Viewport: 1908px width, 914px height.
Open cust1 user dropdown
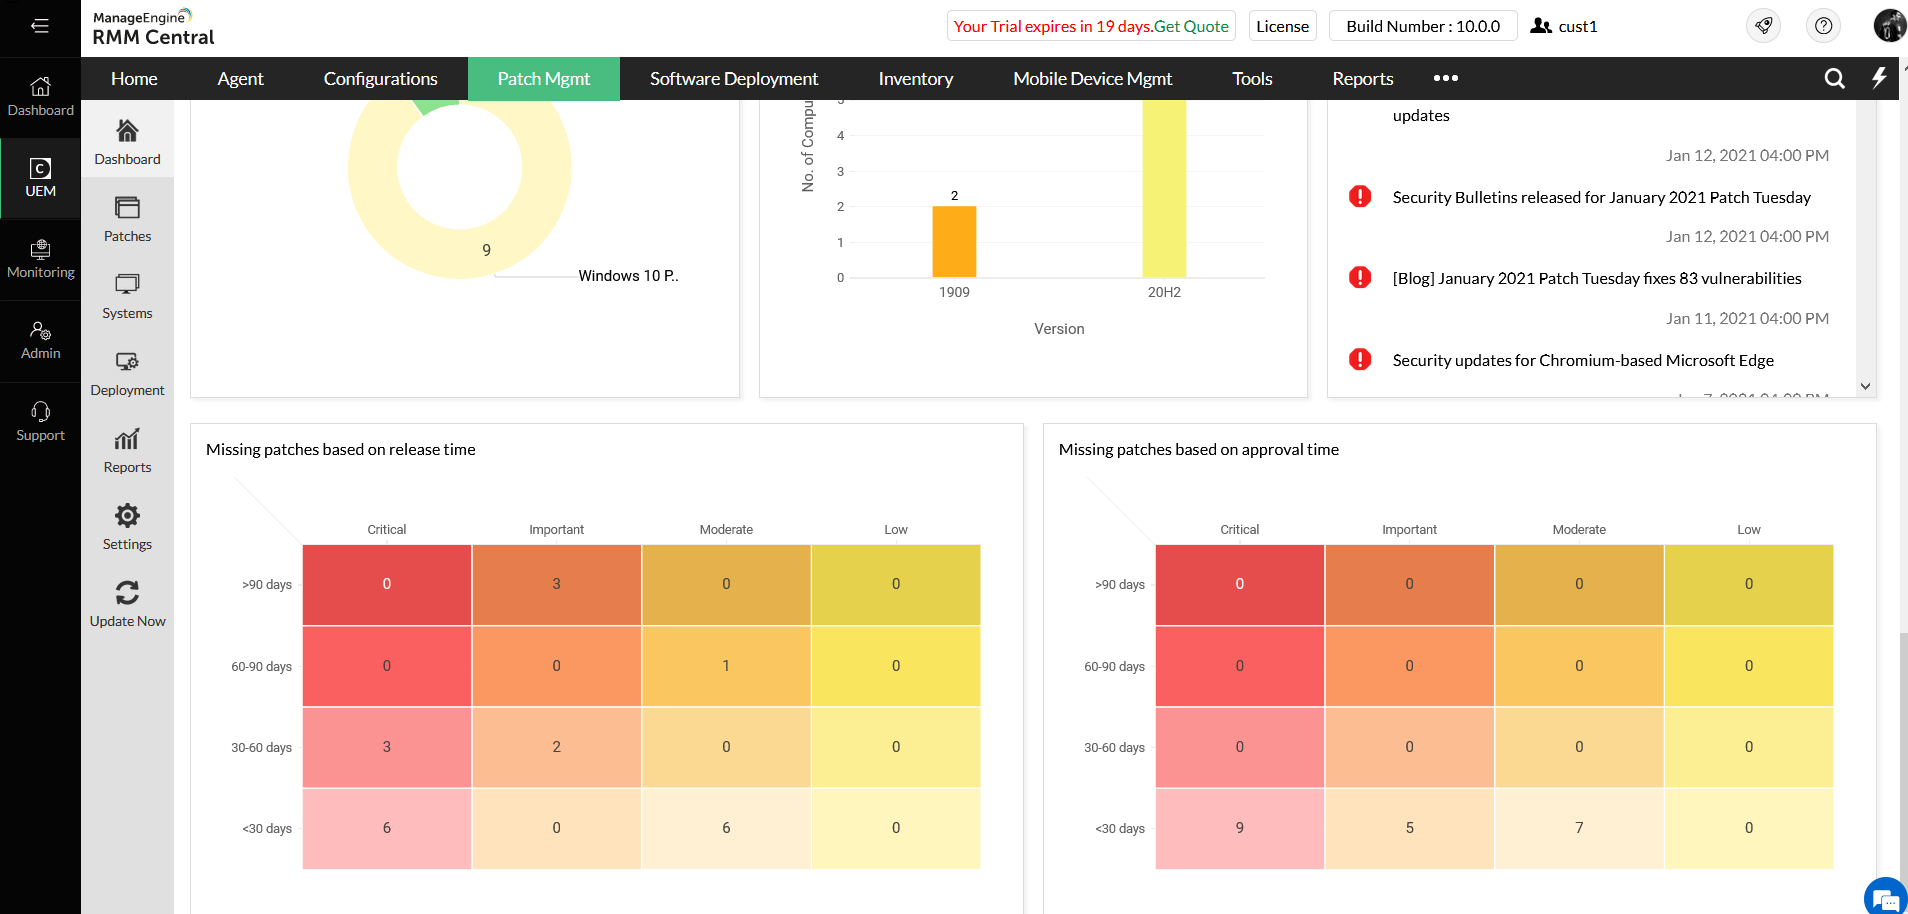point(1565,26)
